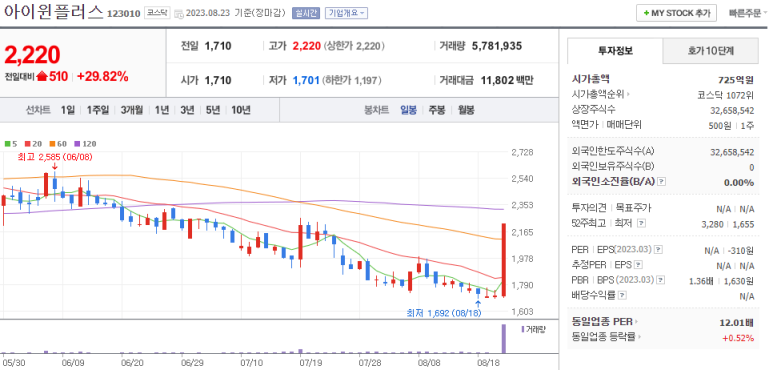
Task: Click the 아이윈플러스 stock name heading
Action: (54, 12)
